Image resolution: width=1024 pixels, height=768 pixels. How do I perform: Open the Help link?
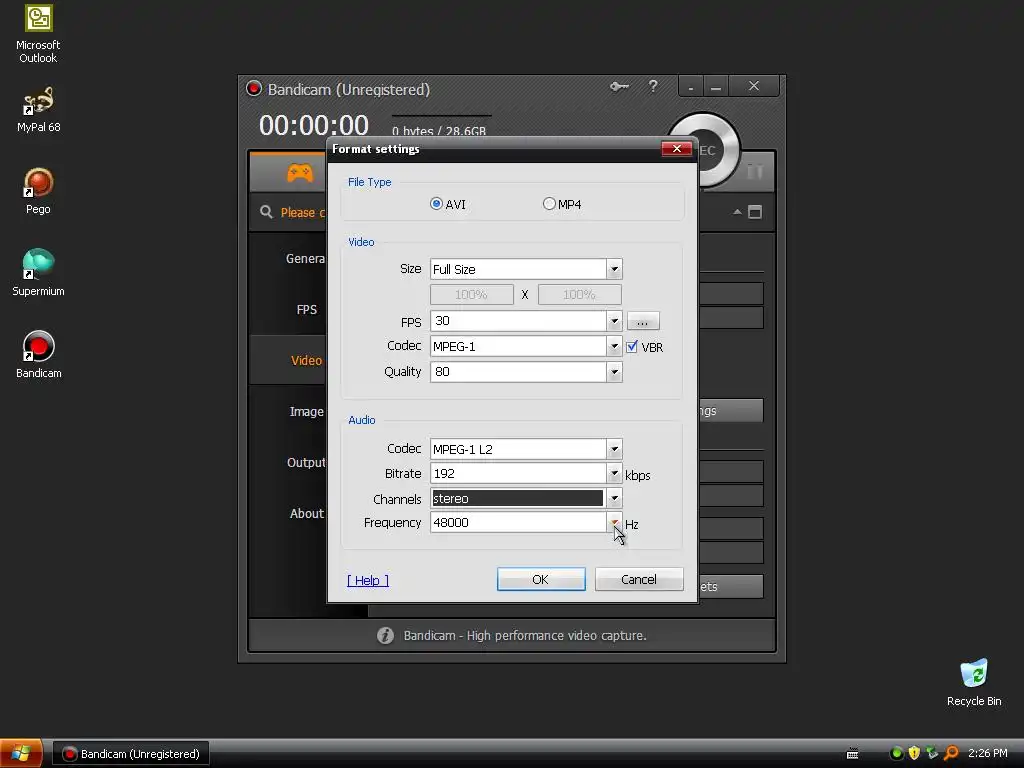coord(368,580)
